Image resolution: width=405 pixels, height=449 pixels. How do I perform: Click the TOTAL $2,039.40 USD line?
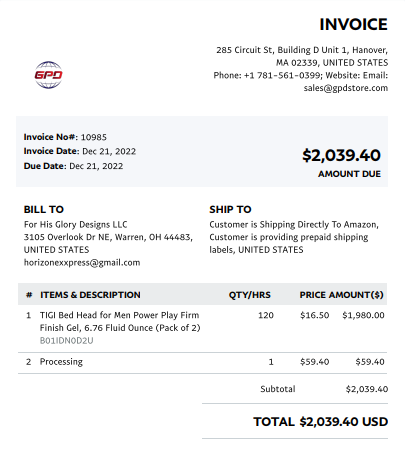[x=321, y=422]
